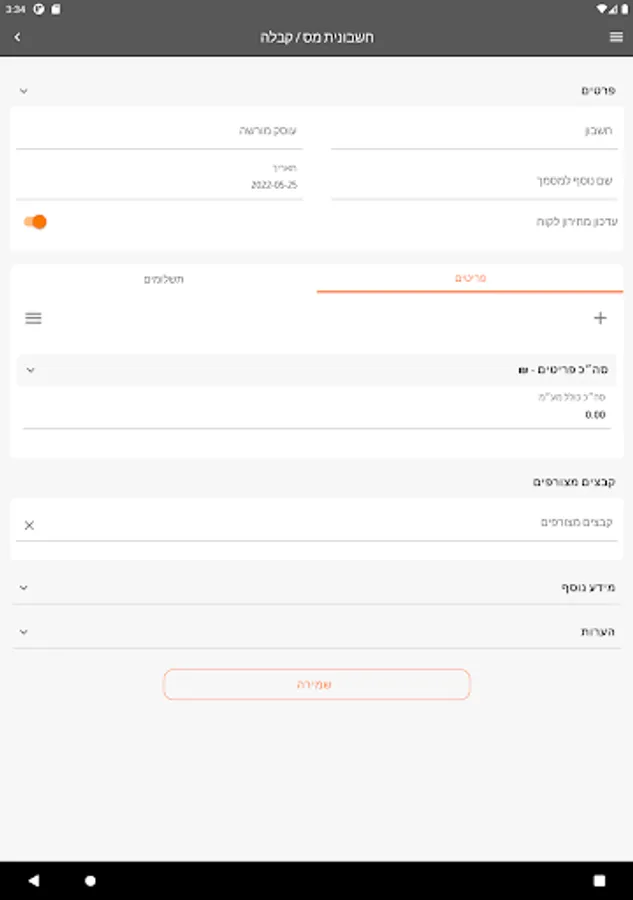Viewport: 633px width, 900px height.
Task: Collapse the פרטים details section
Action: pyautogui.click(x=24, y=91)
